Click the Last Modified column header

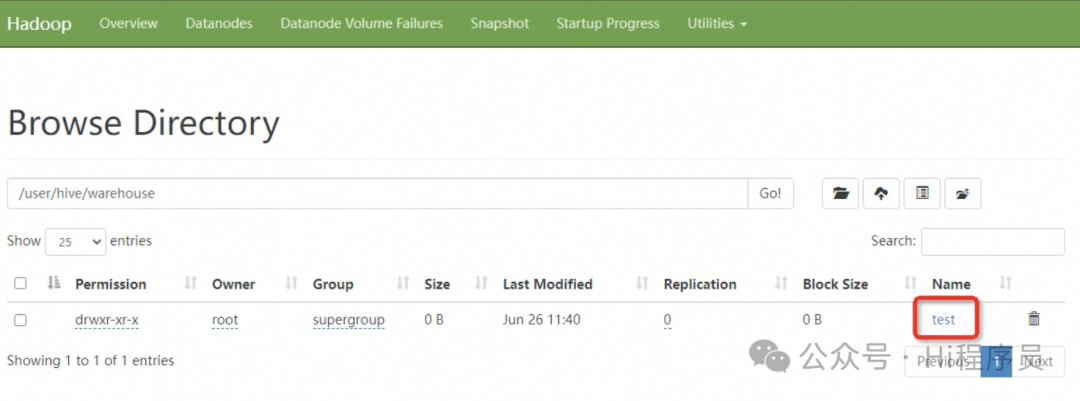pyautogui.click(x=548, y=284)
